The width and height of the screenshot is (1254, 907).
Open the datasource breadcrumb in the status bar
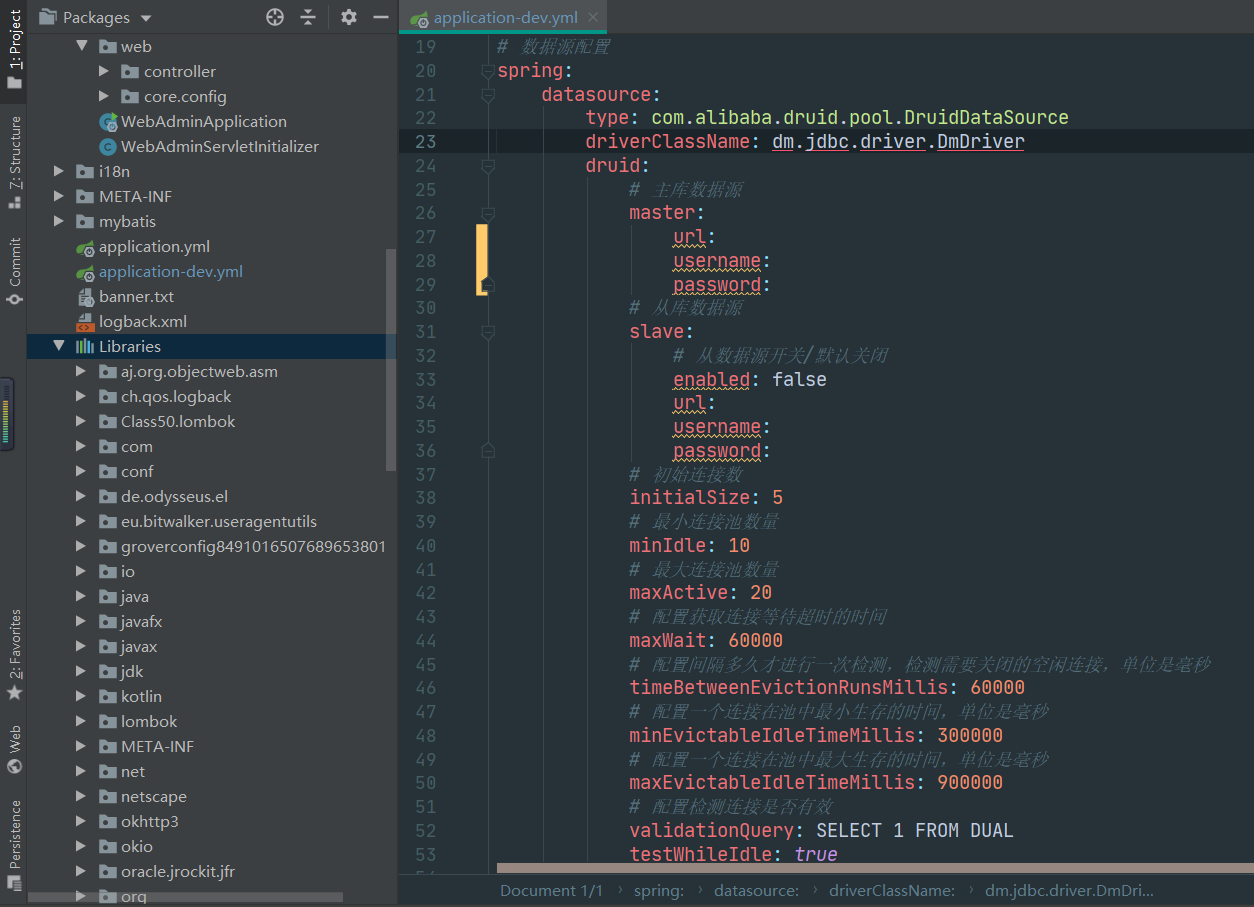pos(756,890)
